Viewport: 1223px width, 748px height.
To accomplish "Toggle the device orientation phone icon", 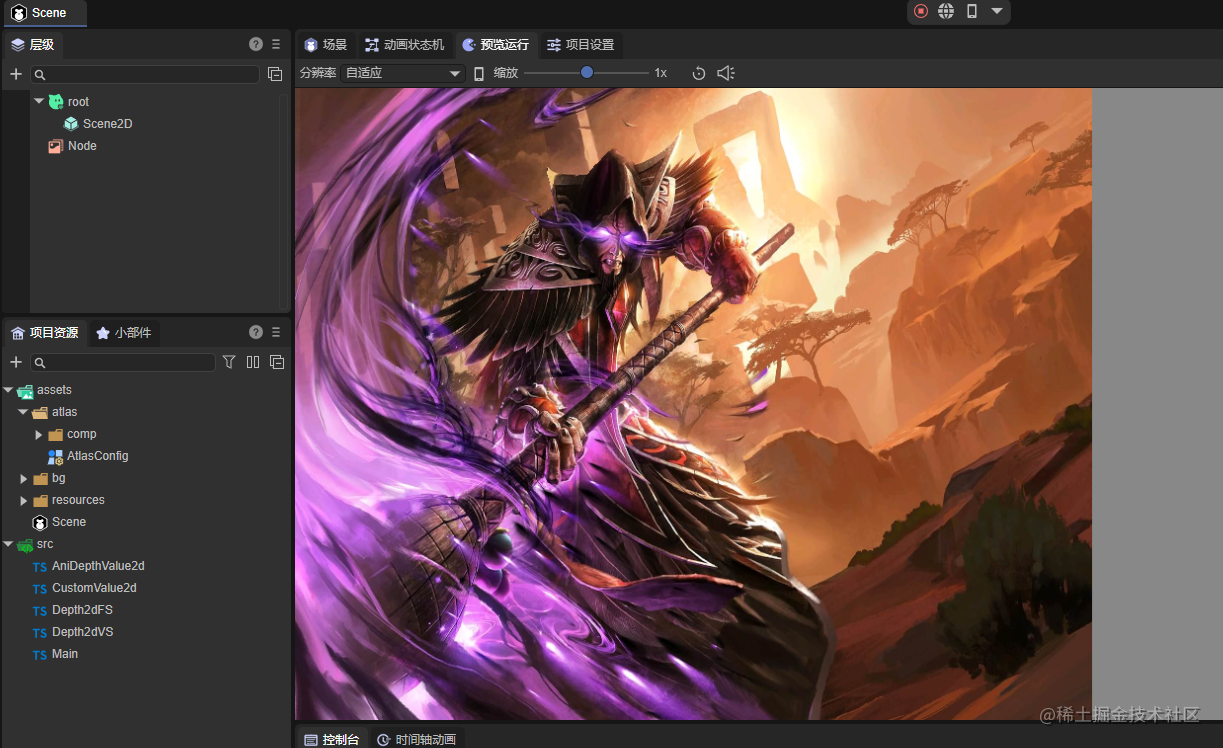I will click(x=479, y=73).
